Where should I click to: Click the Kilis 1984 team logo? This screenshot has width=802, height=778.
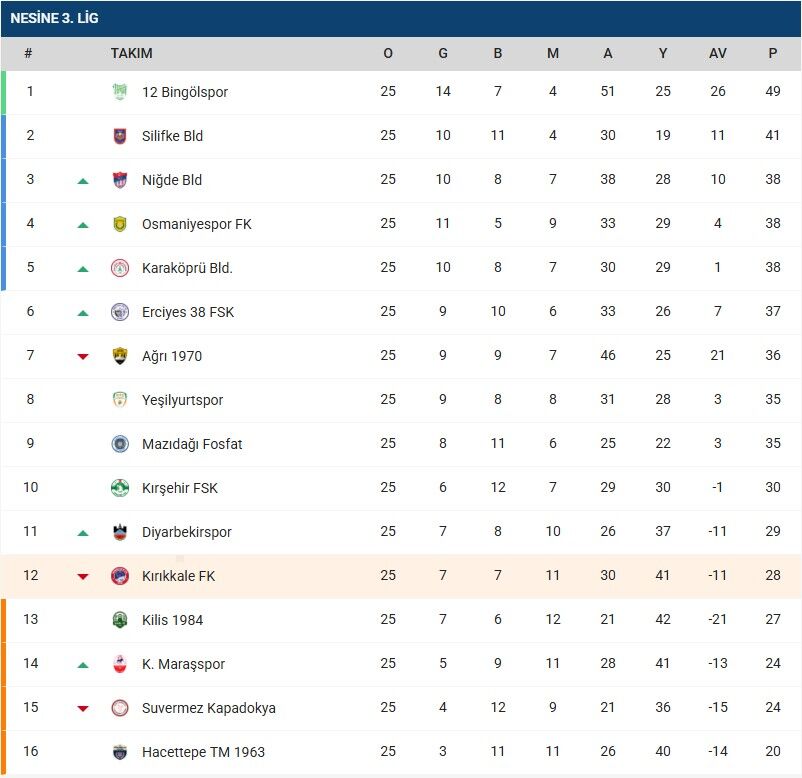pos(120,620)
